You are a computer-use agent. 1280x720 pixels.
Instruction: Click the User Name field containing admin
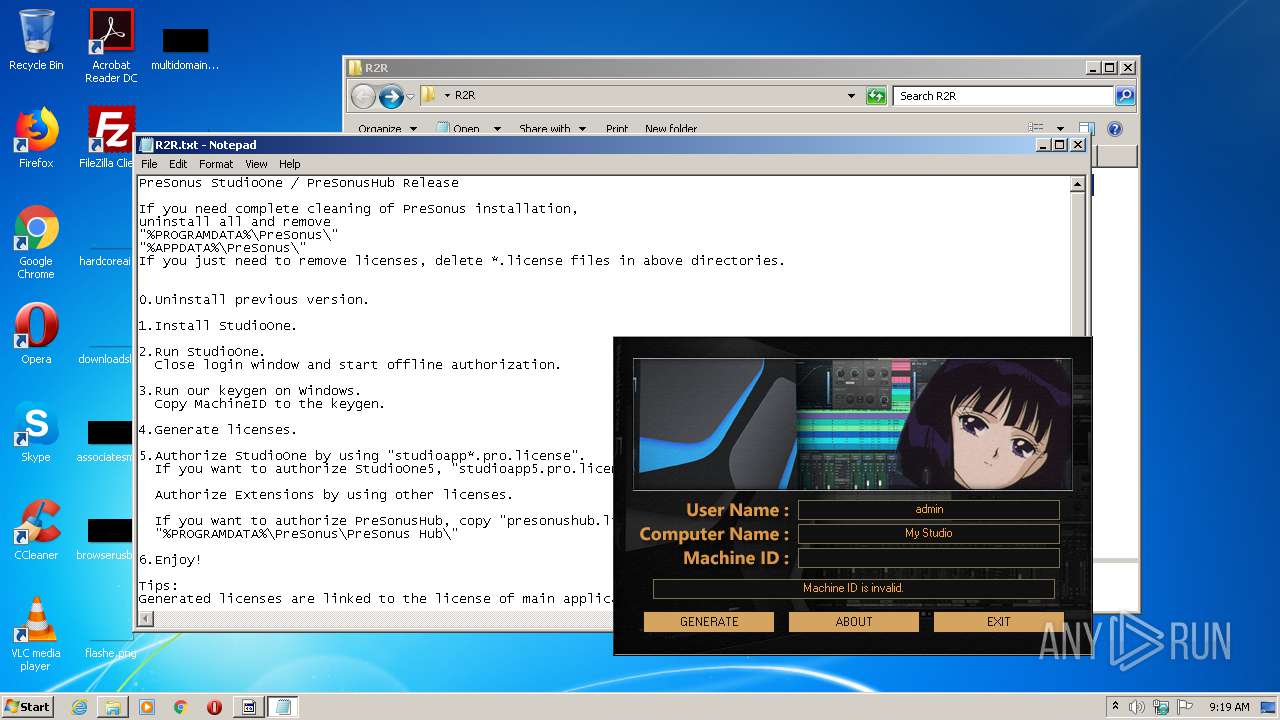929,510
